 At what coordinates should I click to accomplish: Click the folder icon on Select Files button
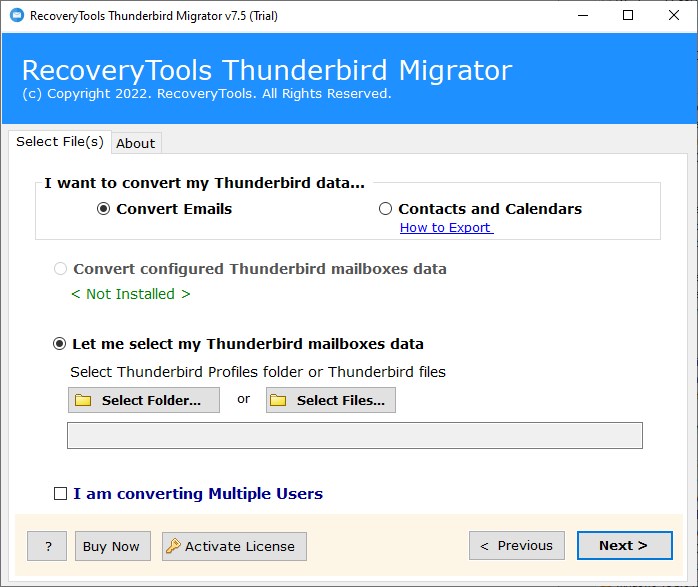pos(278,401)
